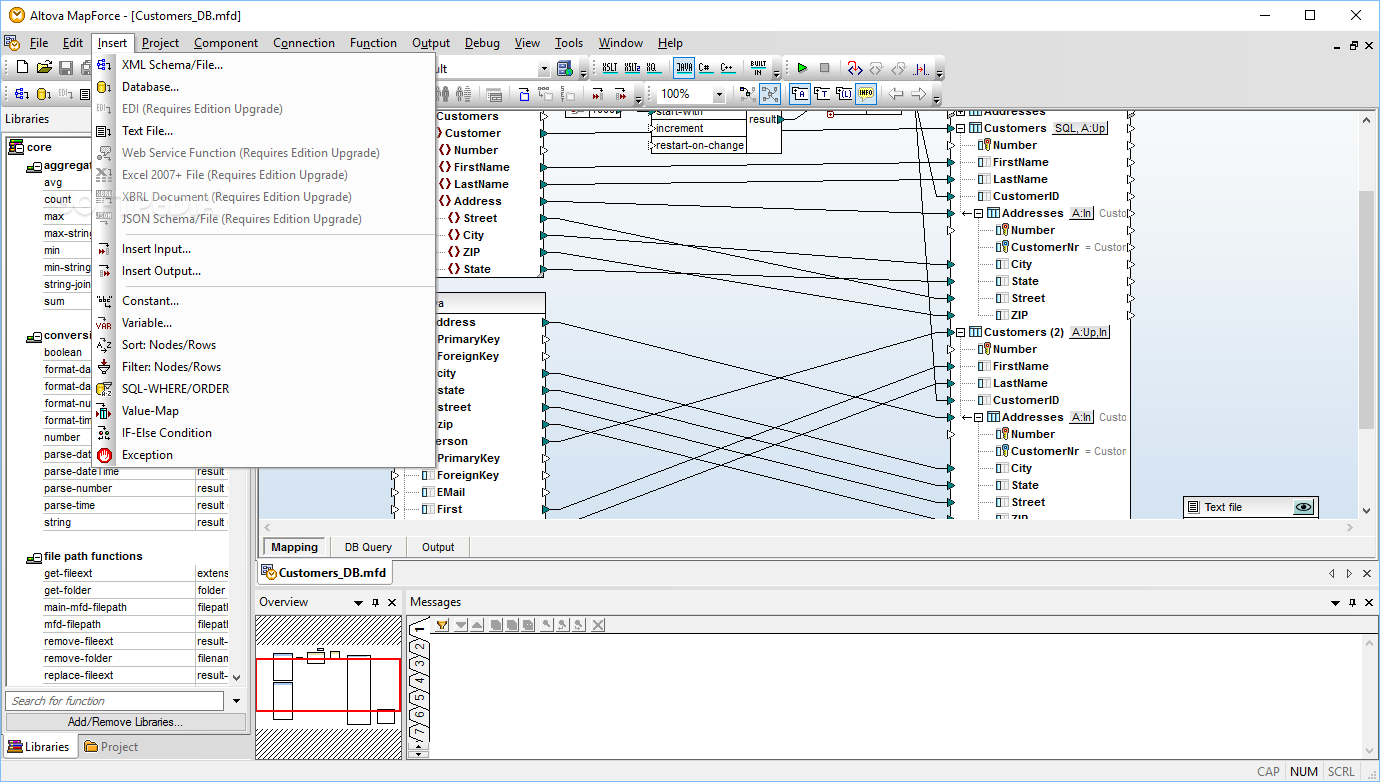Image resolution: width=1380 pixels, height=782 pixels.
Task: Click mapping area vertical scrollbar
Action: (1367, 310)
